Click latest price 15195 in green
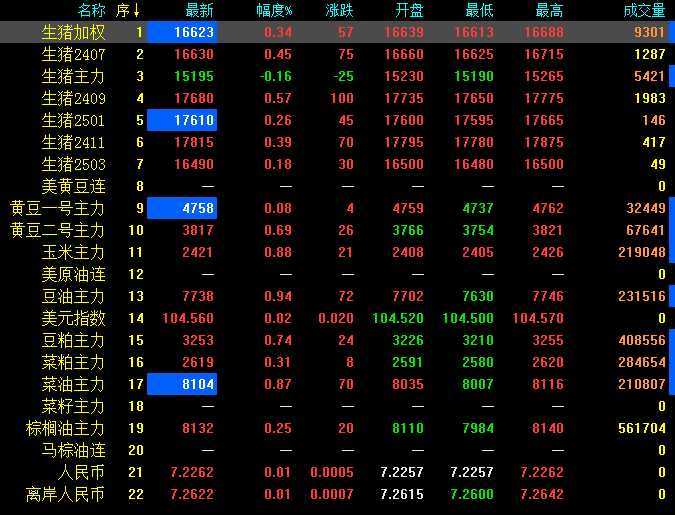This screenshot has height=515, width=675. point(194,76)
